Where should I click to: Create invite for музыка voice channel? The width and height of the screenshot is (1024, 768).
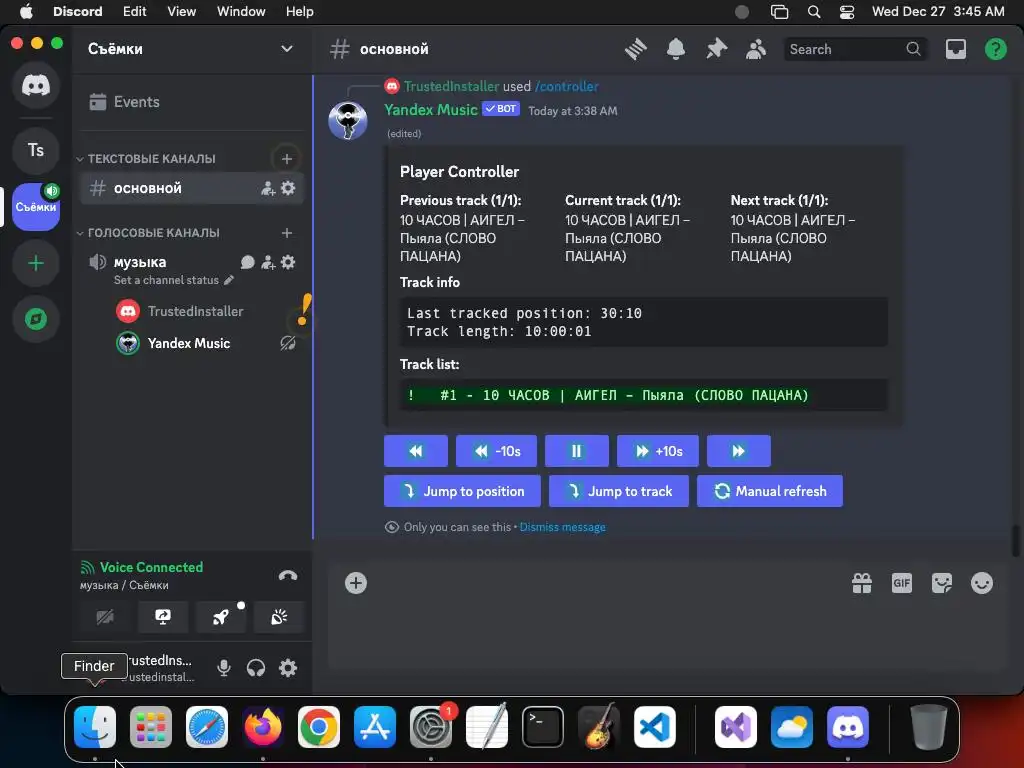click(x=268, y=263)
